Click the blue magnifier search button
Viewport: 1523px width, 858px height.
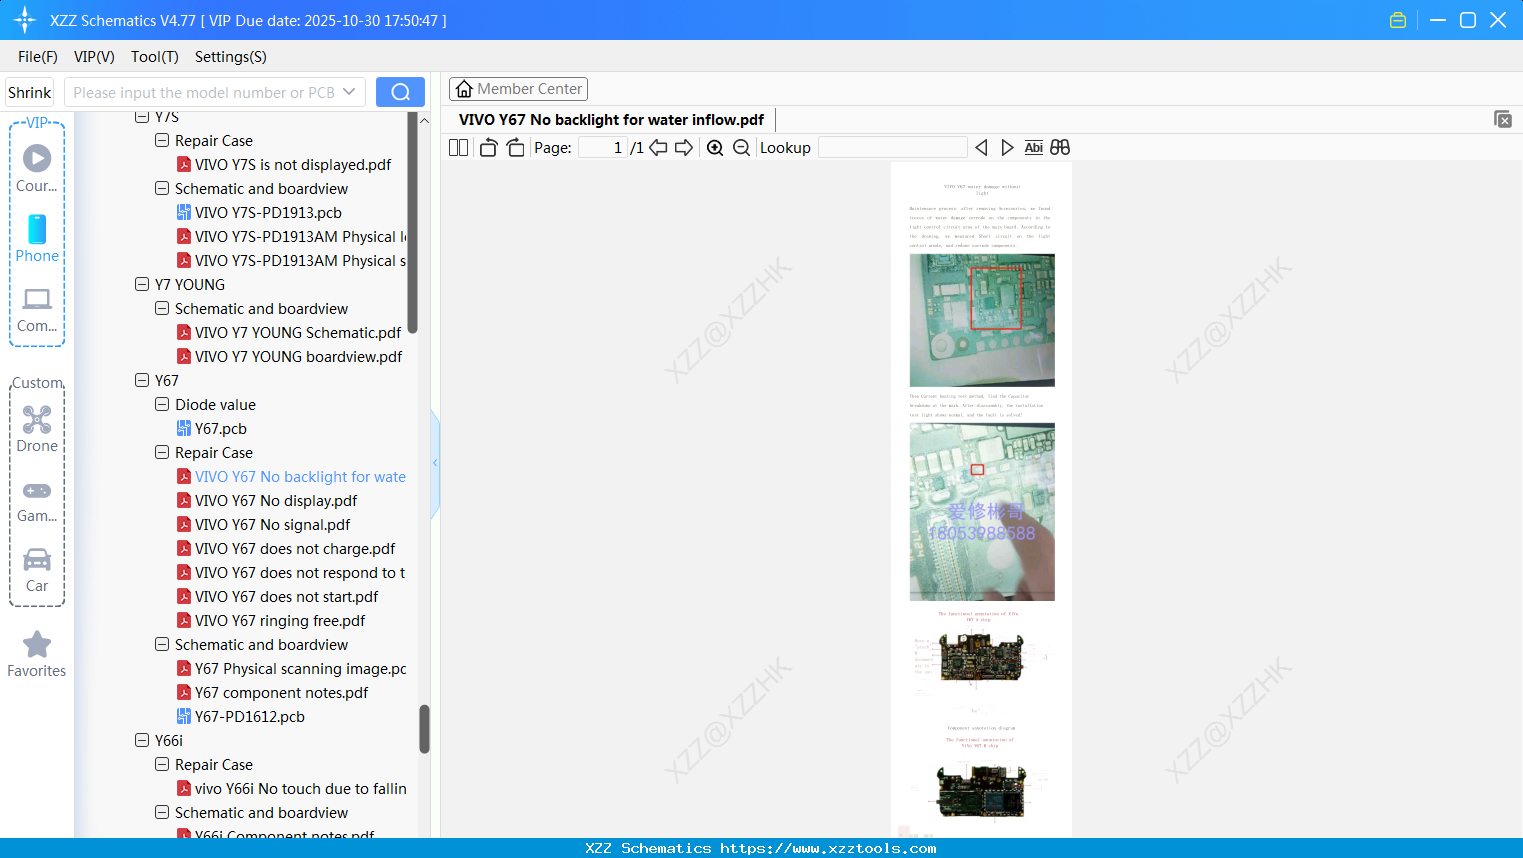(400, 92)
